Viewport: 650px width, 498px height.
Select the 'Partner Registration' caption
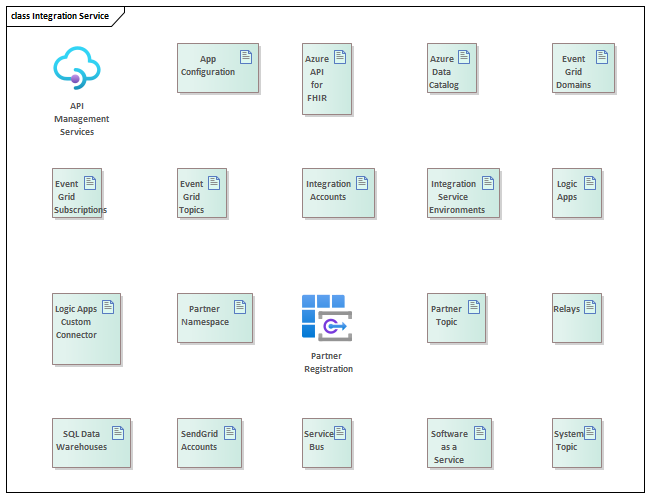tap(328, 362)
